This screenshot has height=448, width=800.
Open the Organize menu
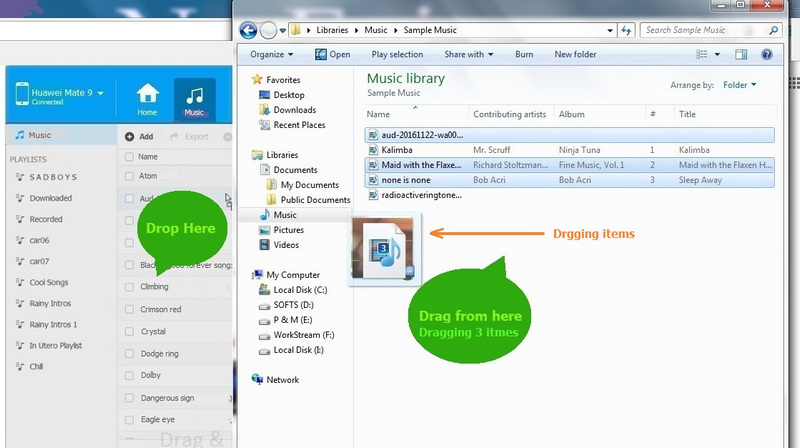[x=271, y=54]
